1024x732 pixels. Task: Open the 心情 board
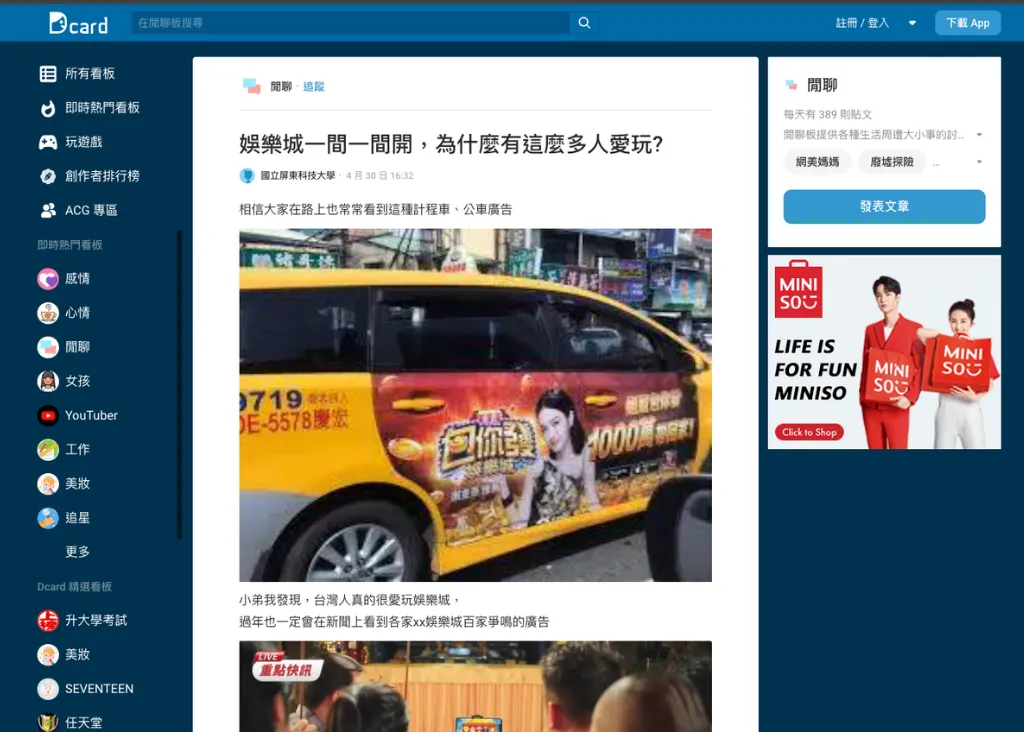tap(77, 313)
